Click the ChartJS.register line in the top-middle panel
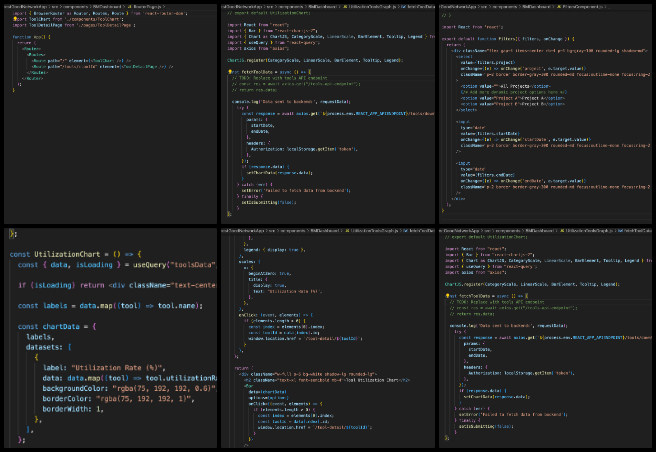 pos(315,60)
